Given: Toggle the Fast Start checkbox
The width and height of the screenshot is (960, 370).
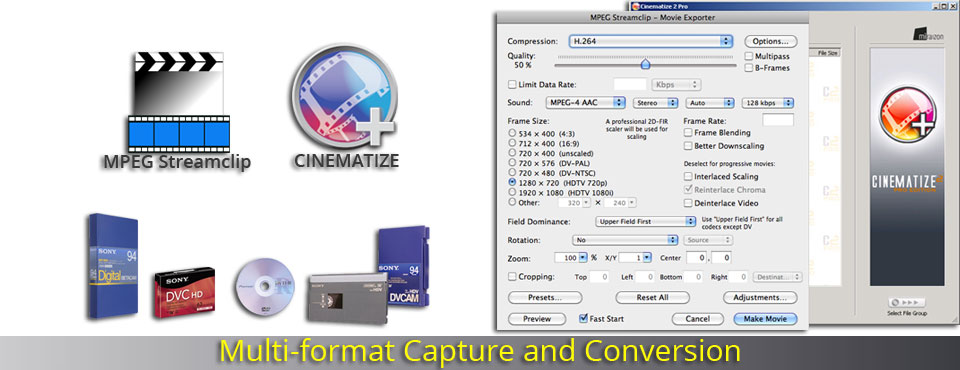Looking at the screenshot, I should (583, 319).
